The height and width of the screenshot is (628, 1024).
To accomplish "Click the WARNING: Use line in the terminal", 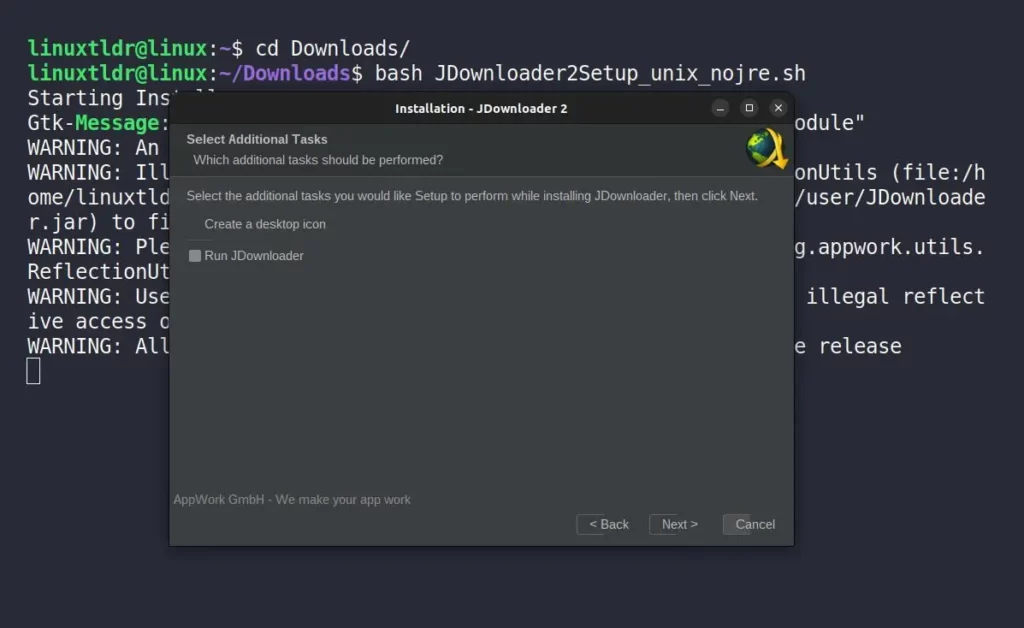I will click(98, 296).
